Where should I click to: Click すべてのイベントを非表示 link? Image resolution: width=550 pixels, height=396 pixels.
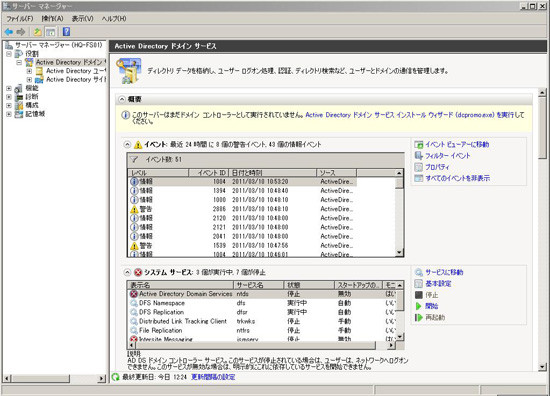[x=457, y=178]
